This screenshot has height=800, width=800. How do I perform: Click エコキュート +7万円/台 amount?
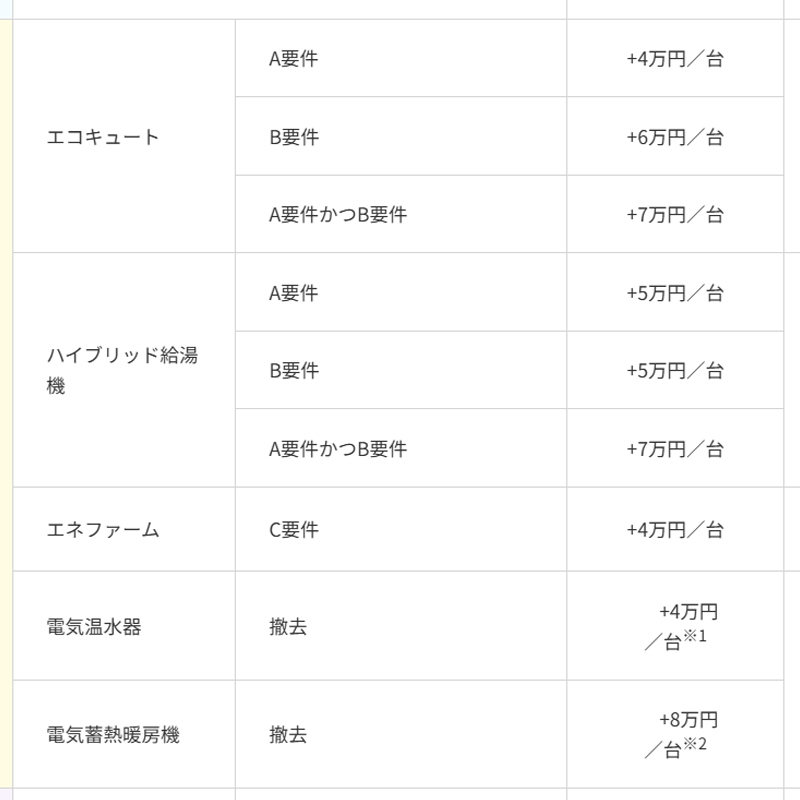(x=675, y=215)
